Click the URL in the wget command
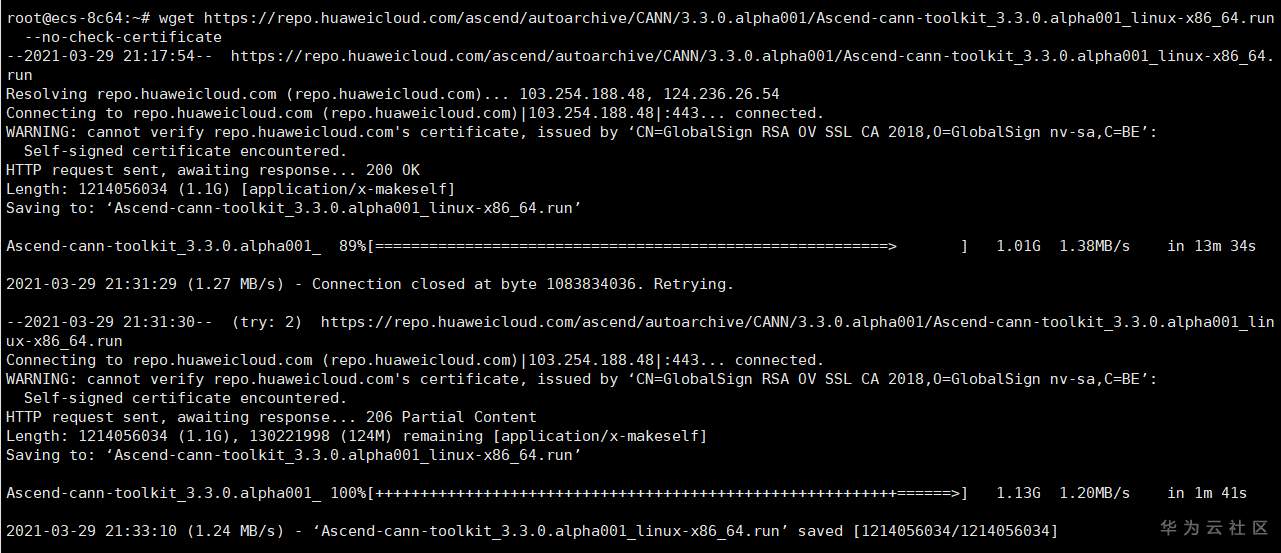This screenshot has height=553, width=1281. [x=738, y=17]
